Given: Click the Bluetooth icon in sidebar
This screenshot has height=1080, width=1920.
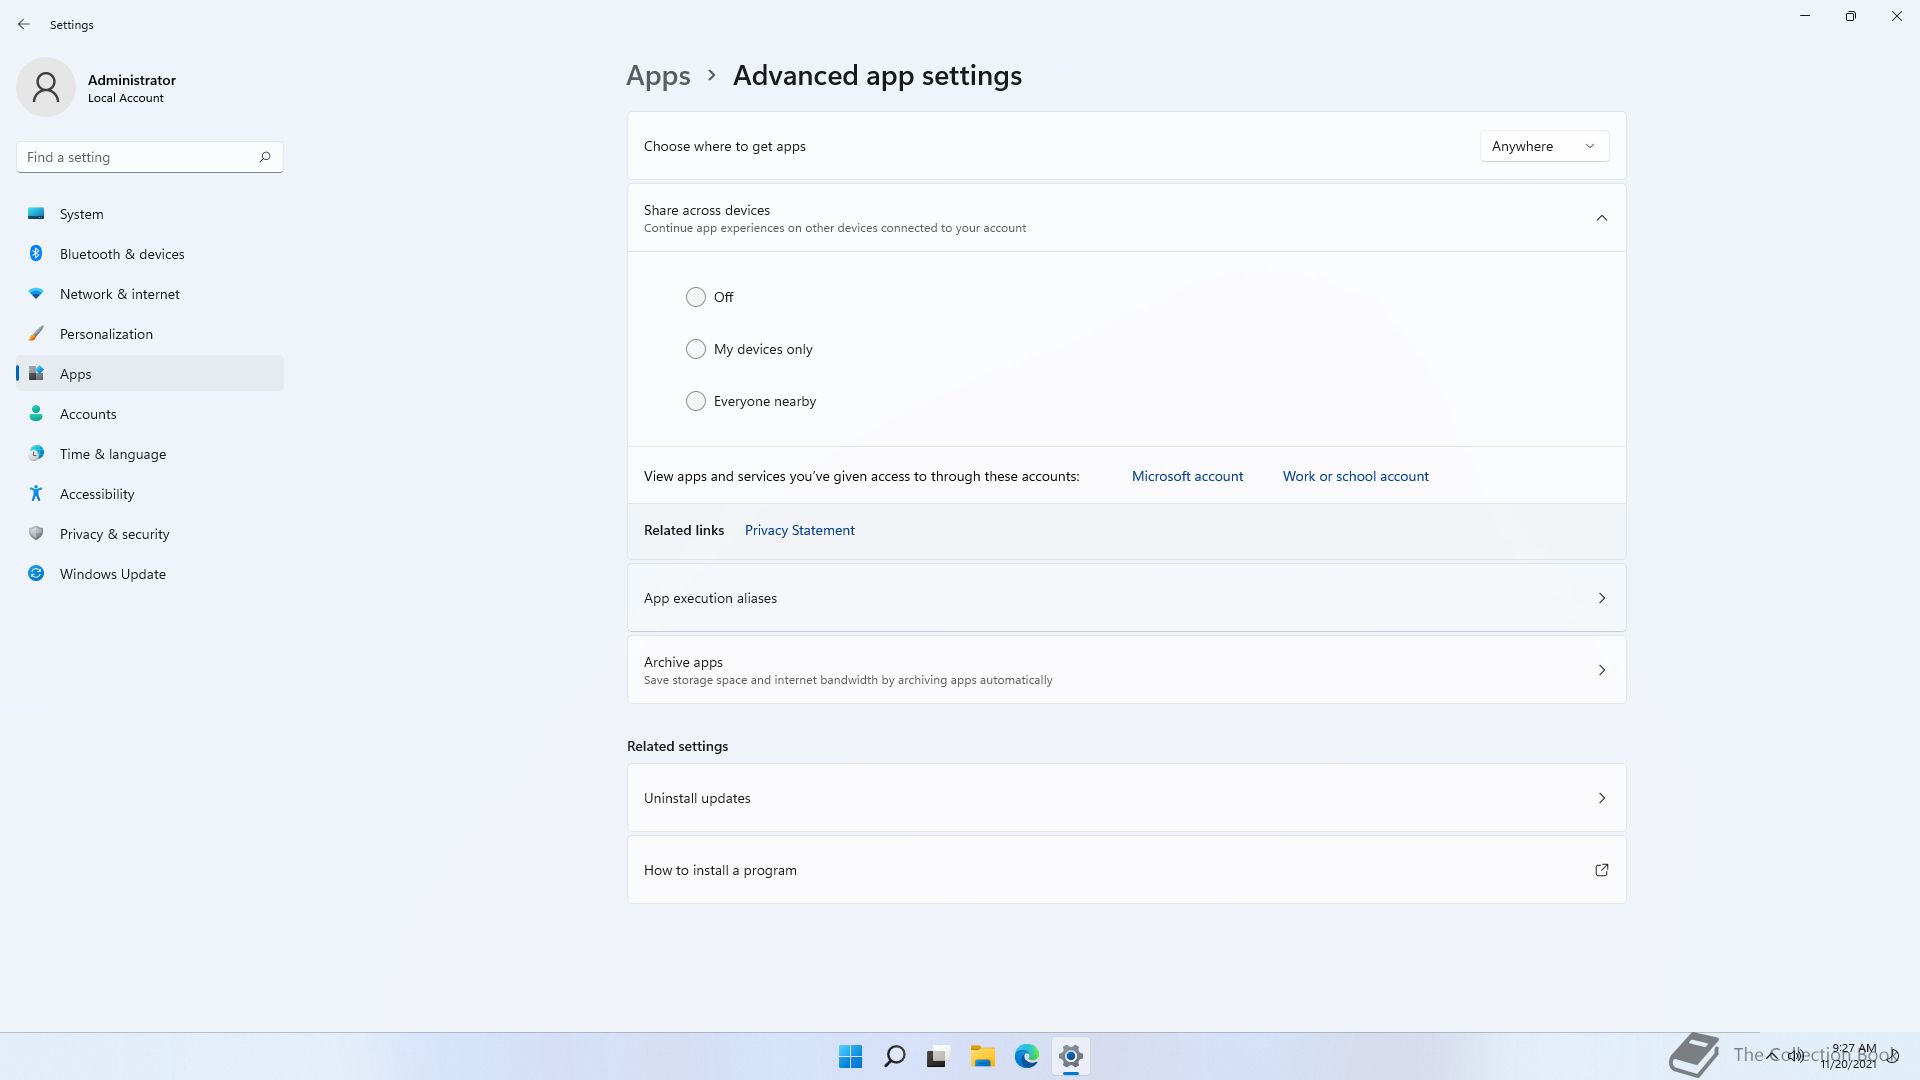Looking at the screenshot, I should click(36, 253).
